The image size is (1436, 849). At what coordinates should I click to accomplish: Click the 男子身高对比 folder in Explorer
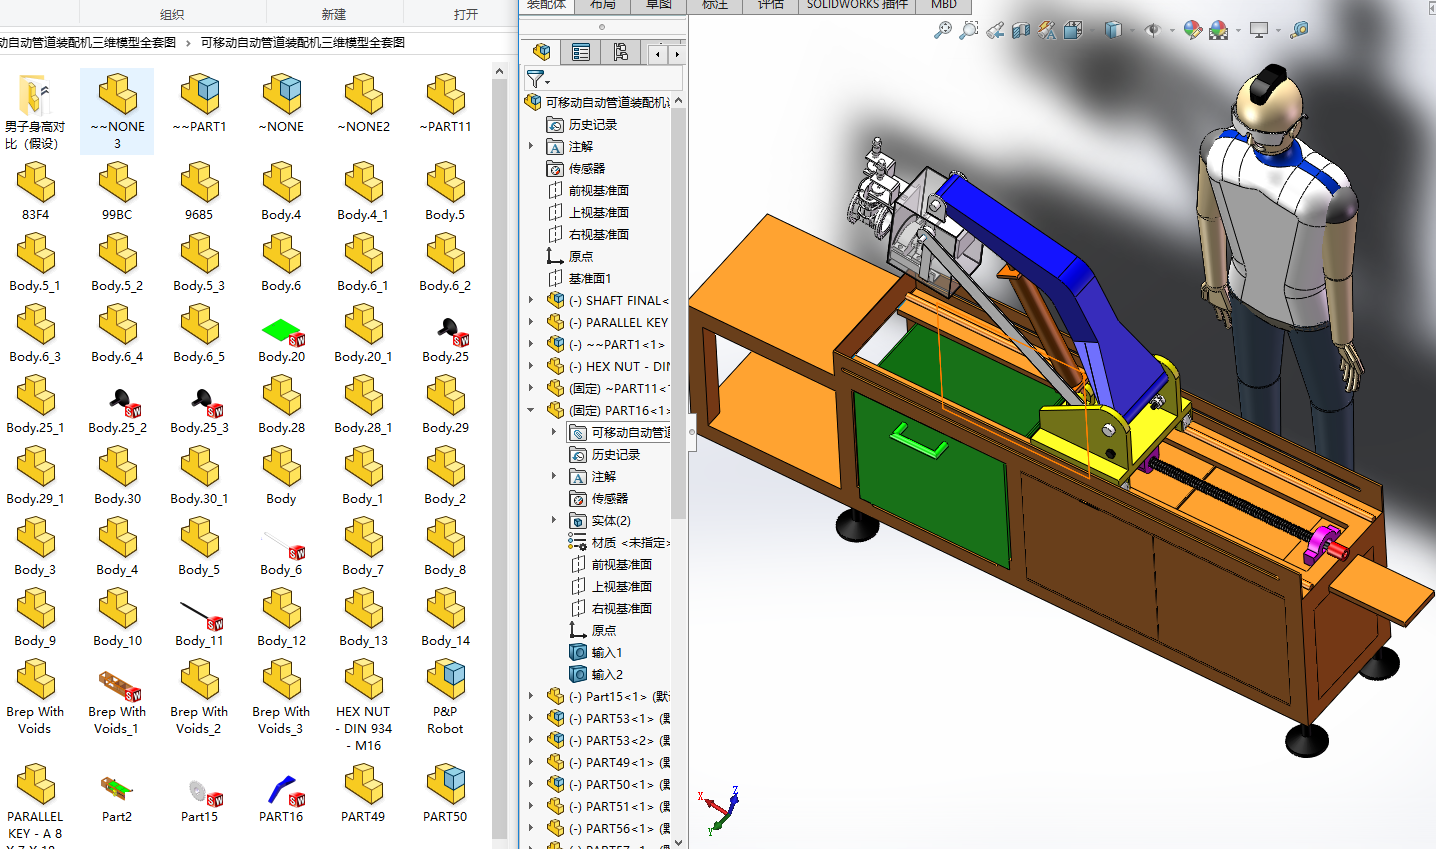tap(35, 112)
